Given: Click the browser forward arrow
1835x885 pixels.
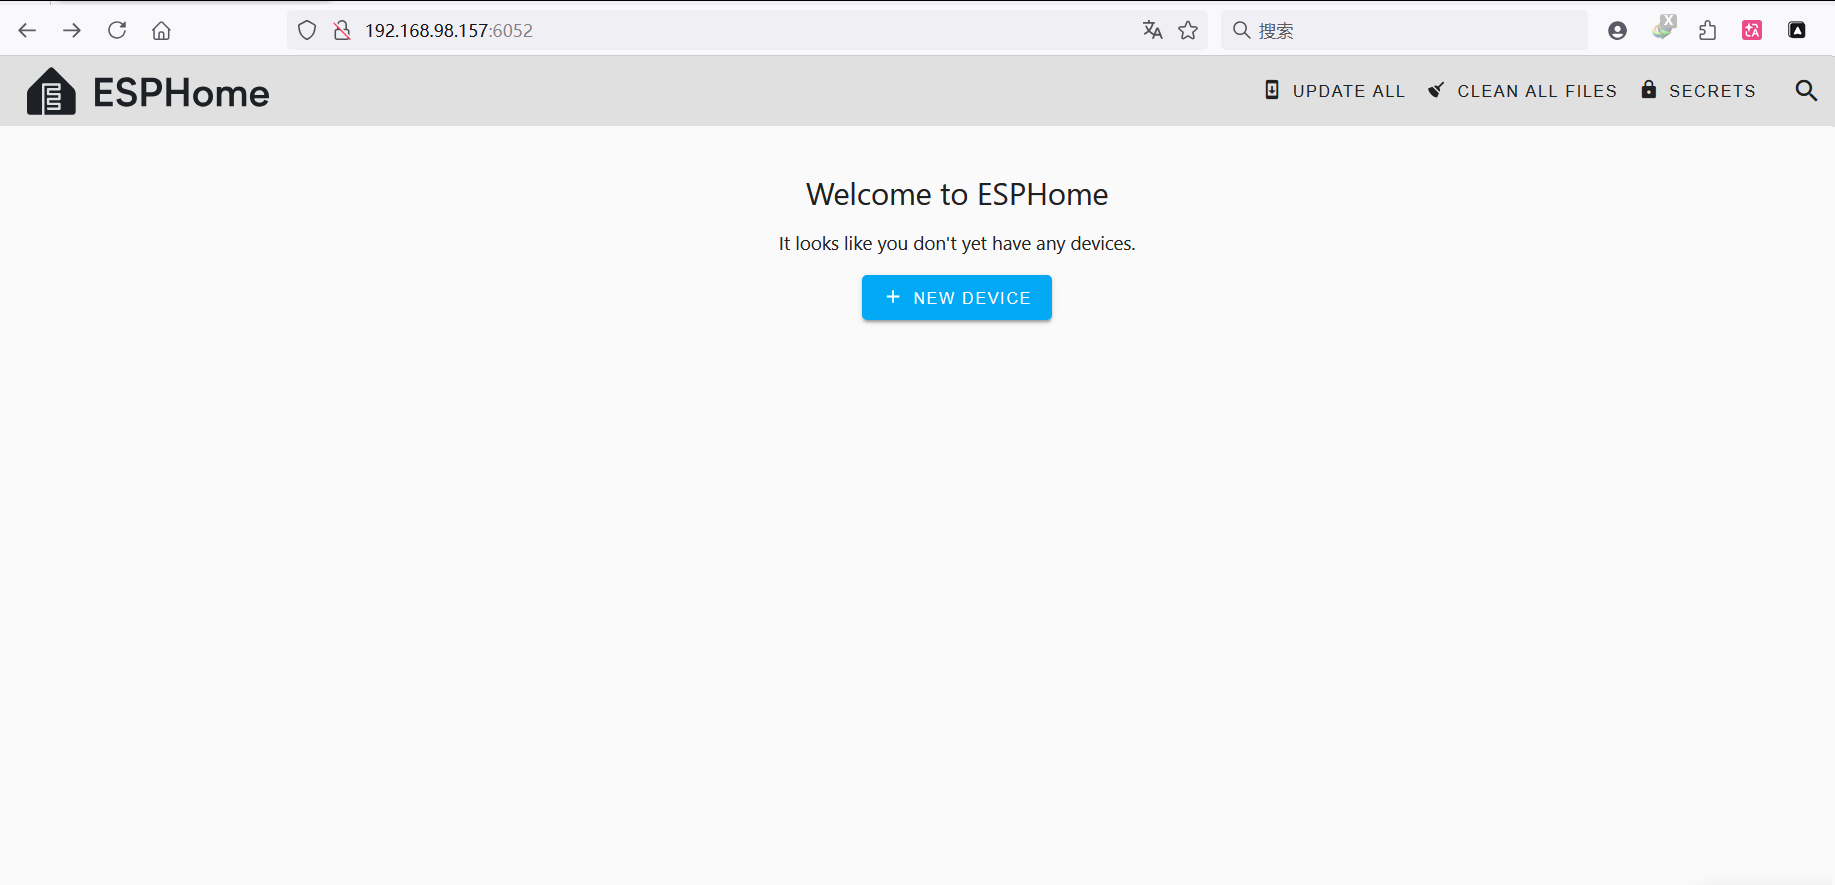Looking at the screenshot, I should point(72,30).
